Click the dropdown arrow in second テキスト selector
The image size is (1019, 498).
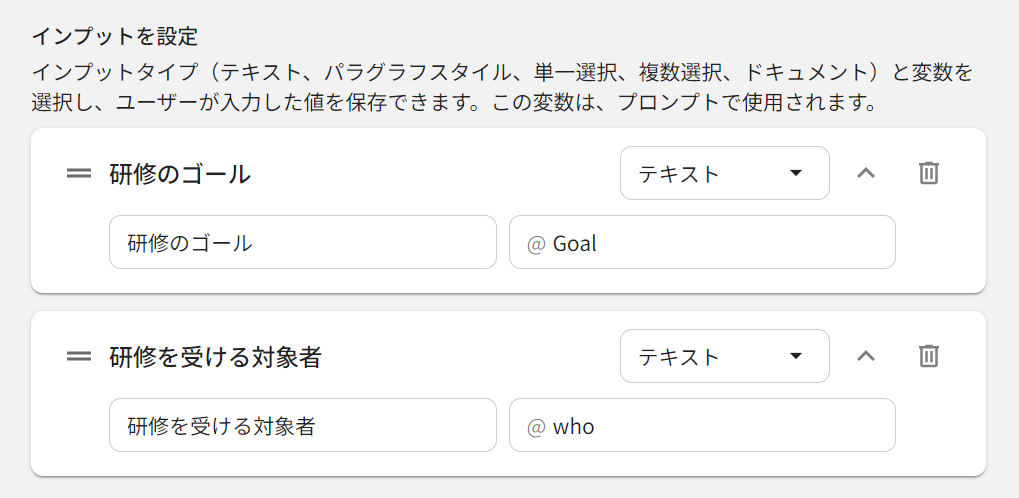click(x=796, y=356)
